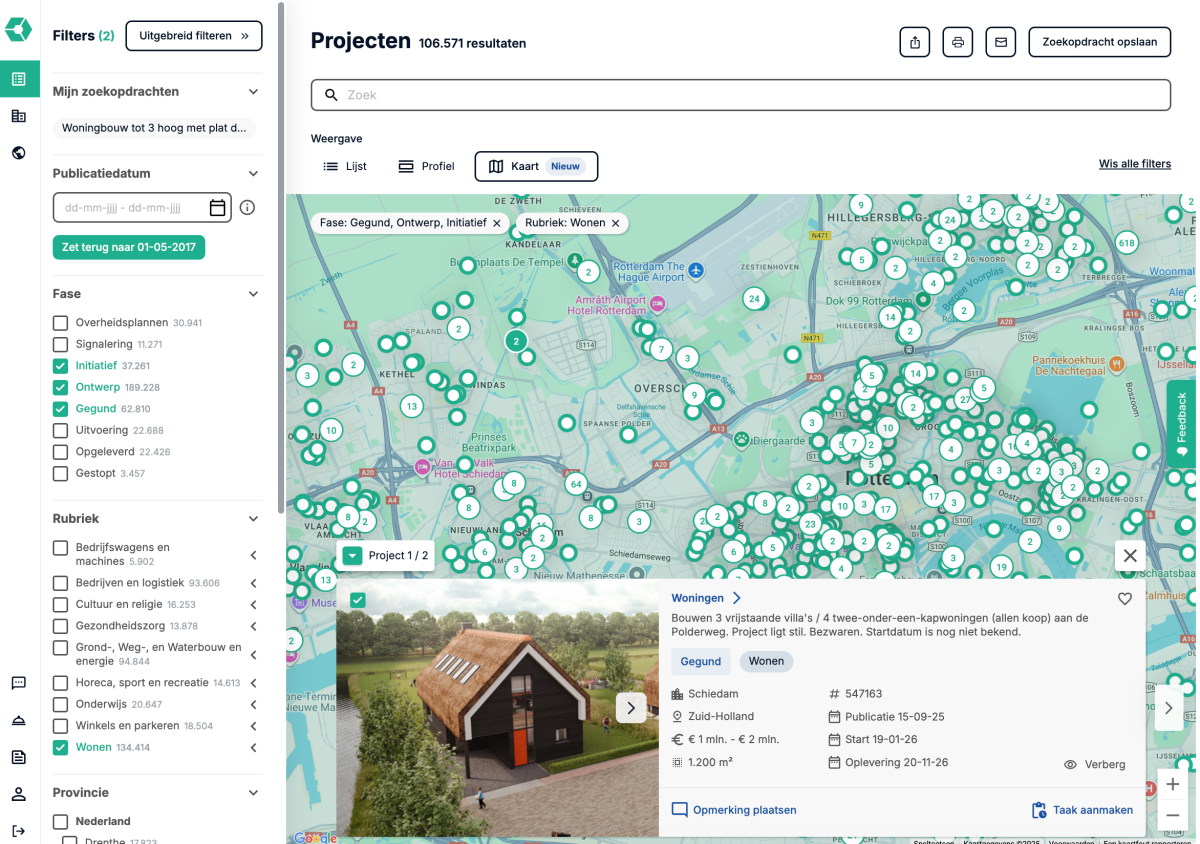Screen dimensions: 1200x844
Task: Click the Zoek search input field
Action: point(740,95)
